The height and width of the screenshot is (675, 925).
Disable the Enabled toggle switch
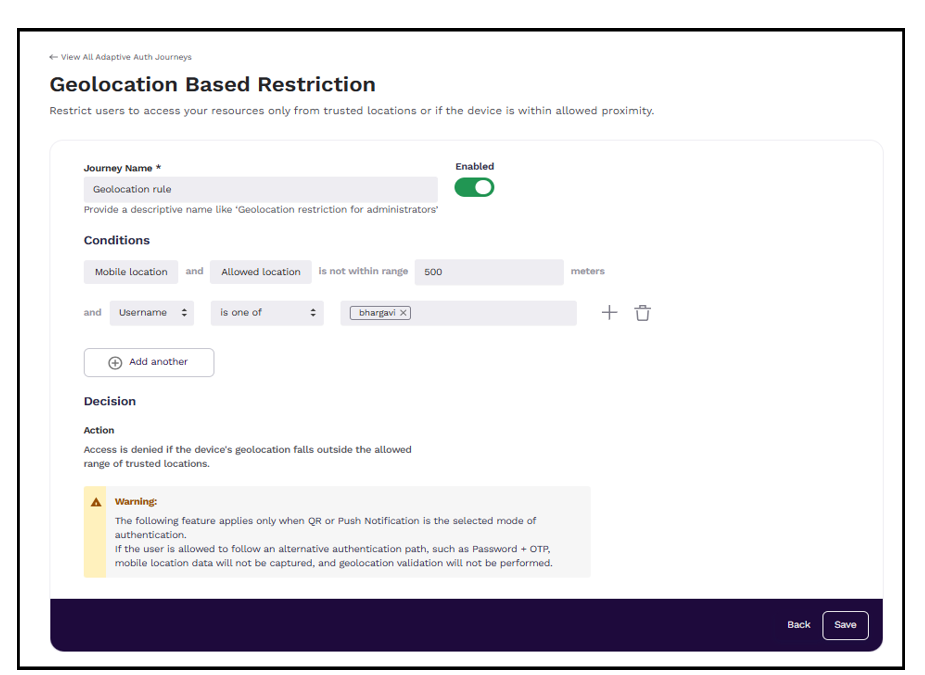(474, 187)
